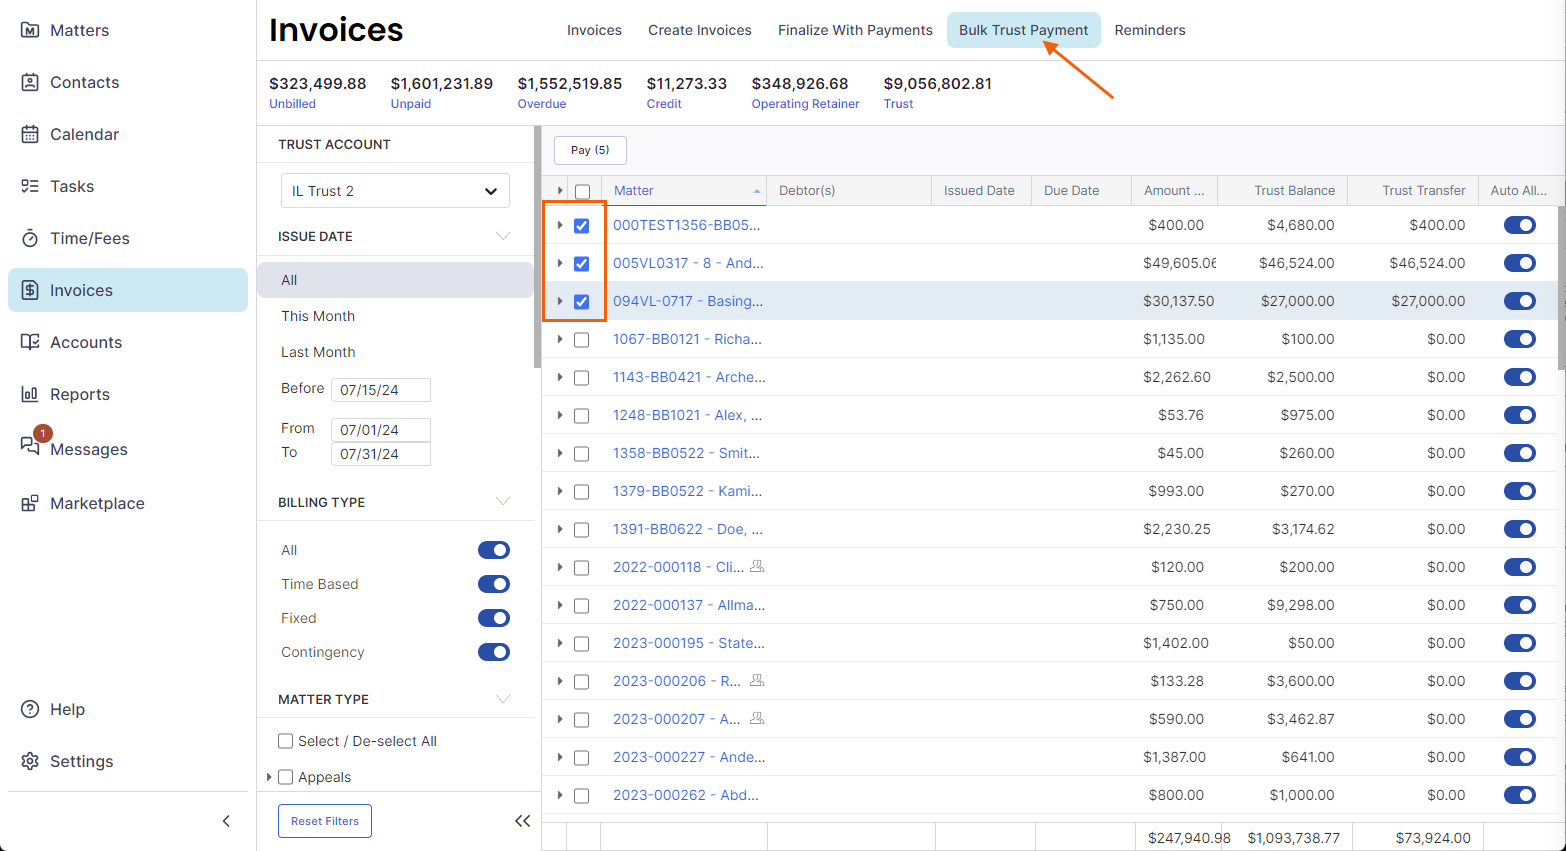Click the Before date input field
Screen dimensions: 1566x851
(380, 390)
